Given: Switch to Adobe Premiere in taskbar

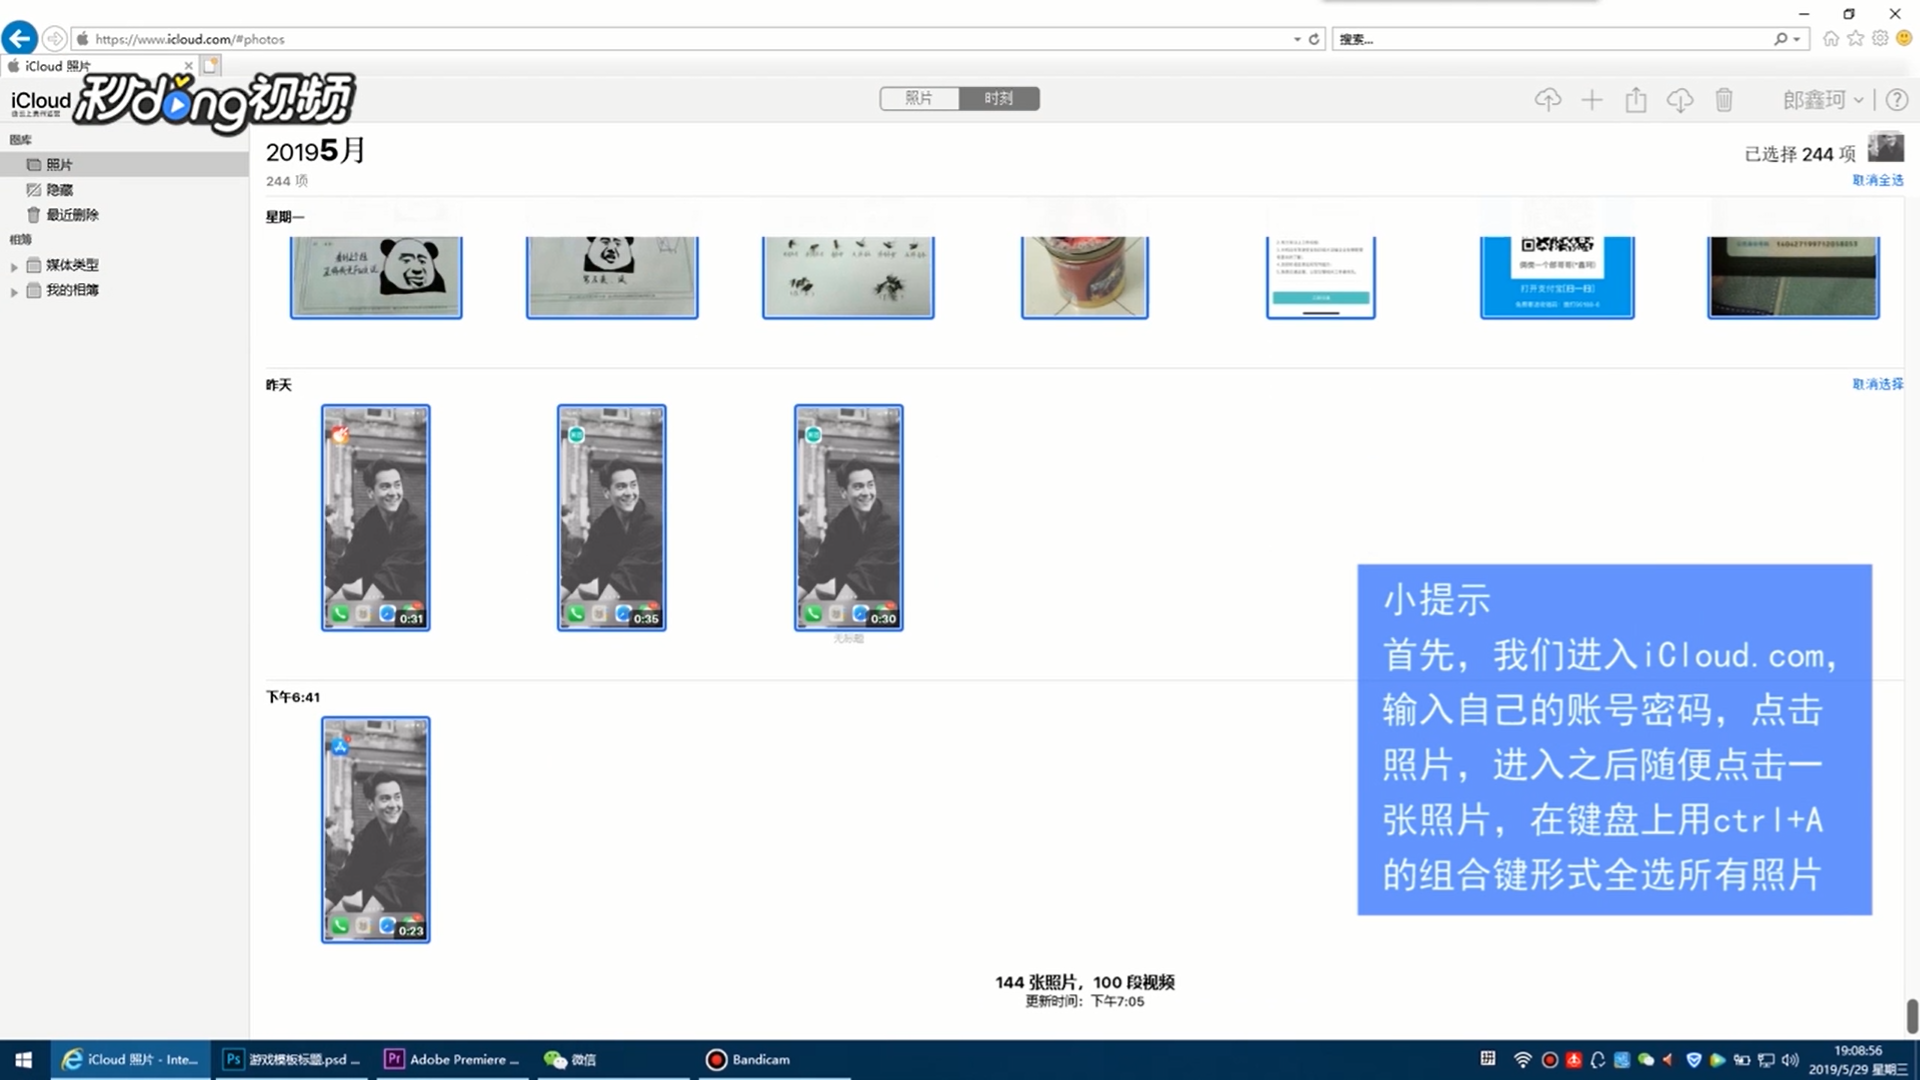Looking at the screenshot, I should (453, 1060).
